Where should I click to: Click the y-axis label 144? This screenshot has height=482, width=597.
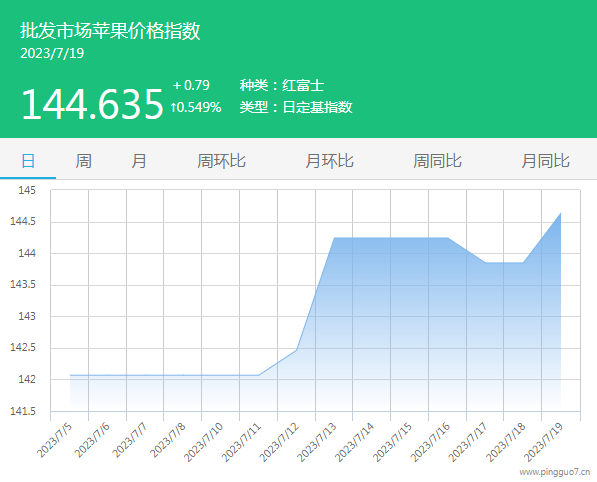click(x=27, y=253)
